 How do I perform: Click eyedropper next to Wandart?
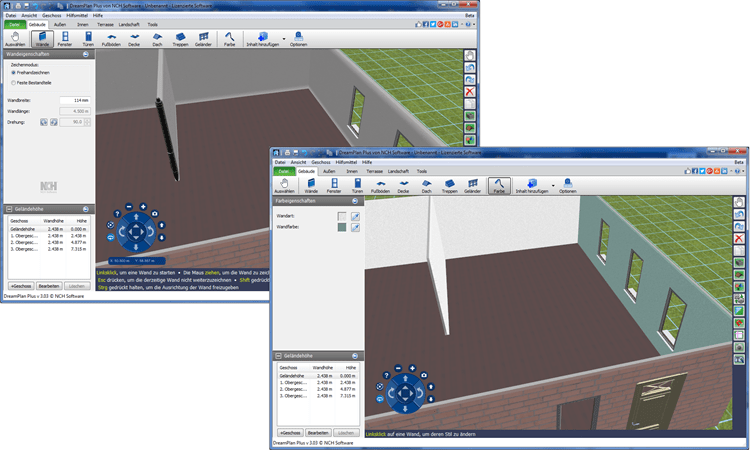[x=355, y=217]
